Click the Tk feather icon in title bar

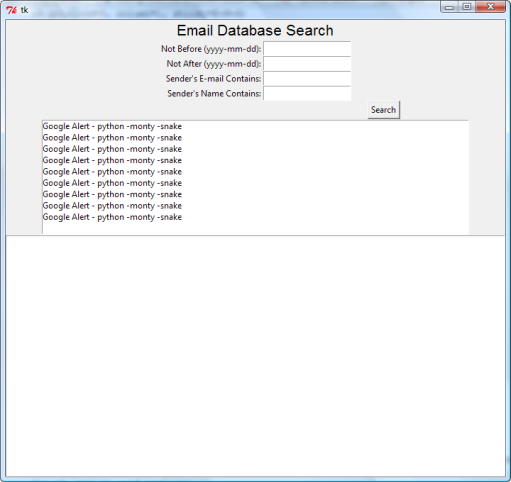pos(11,10)
